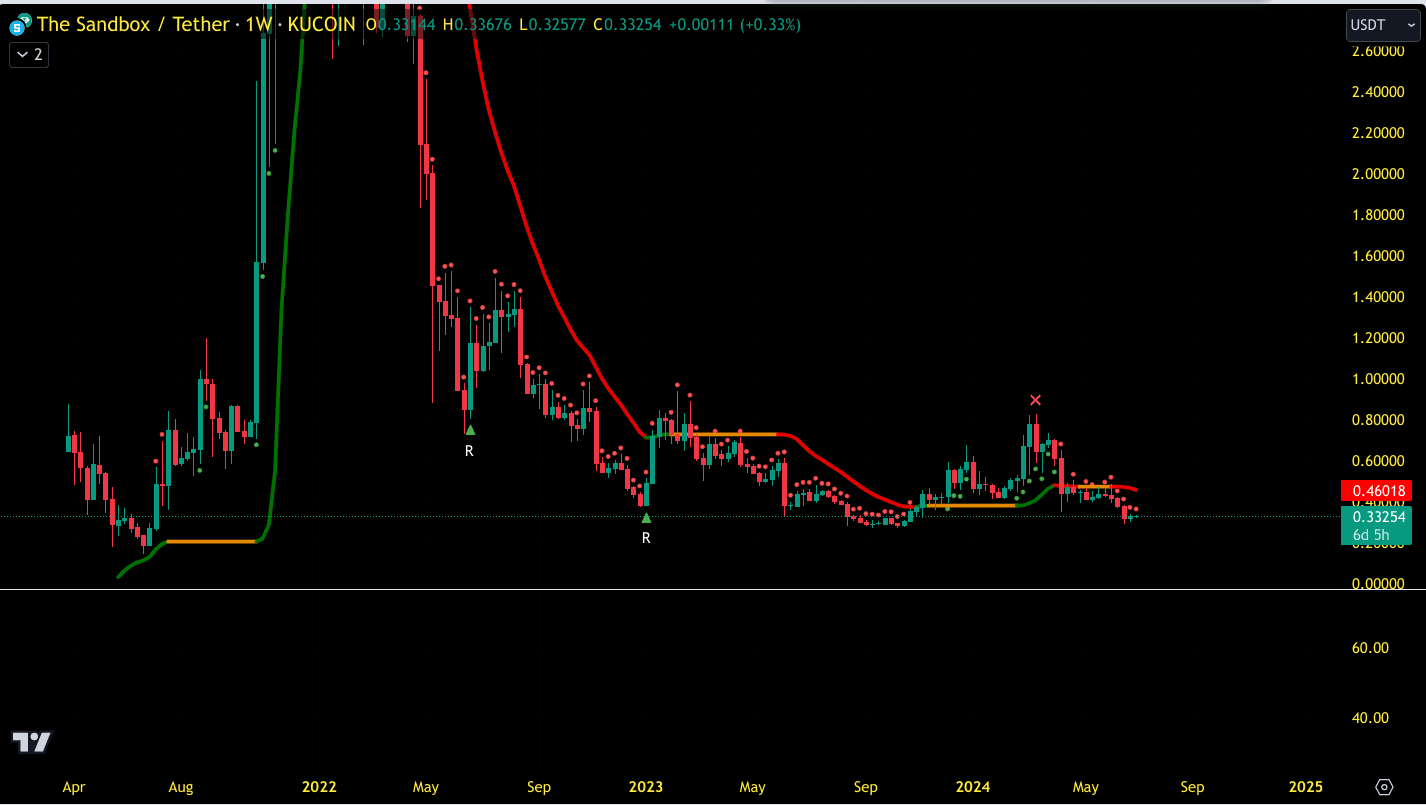The width and height of the screenshot is (1426, 805).
Task: Click the 0.00000 price axis label
Action: [x=1378, y=584]
